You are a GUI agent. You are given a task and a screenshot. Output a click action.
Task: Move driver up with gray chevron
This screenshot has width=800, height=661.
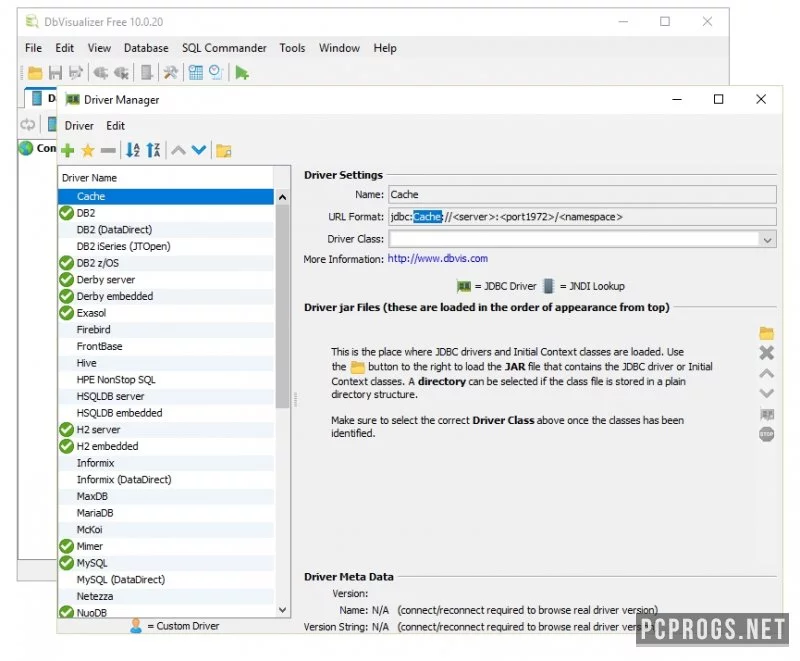tap(178, 150)
